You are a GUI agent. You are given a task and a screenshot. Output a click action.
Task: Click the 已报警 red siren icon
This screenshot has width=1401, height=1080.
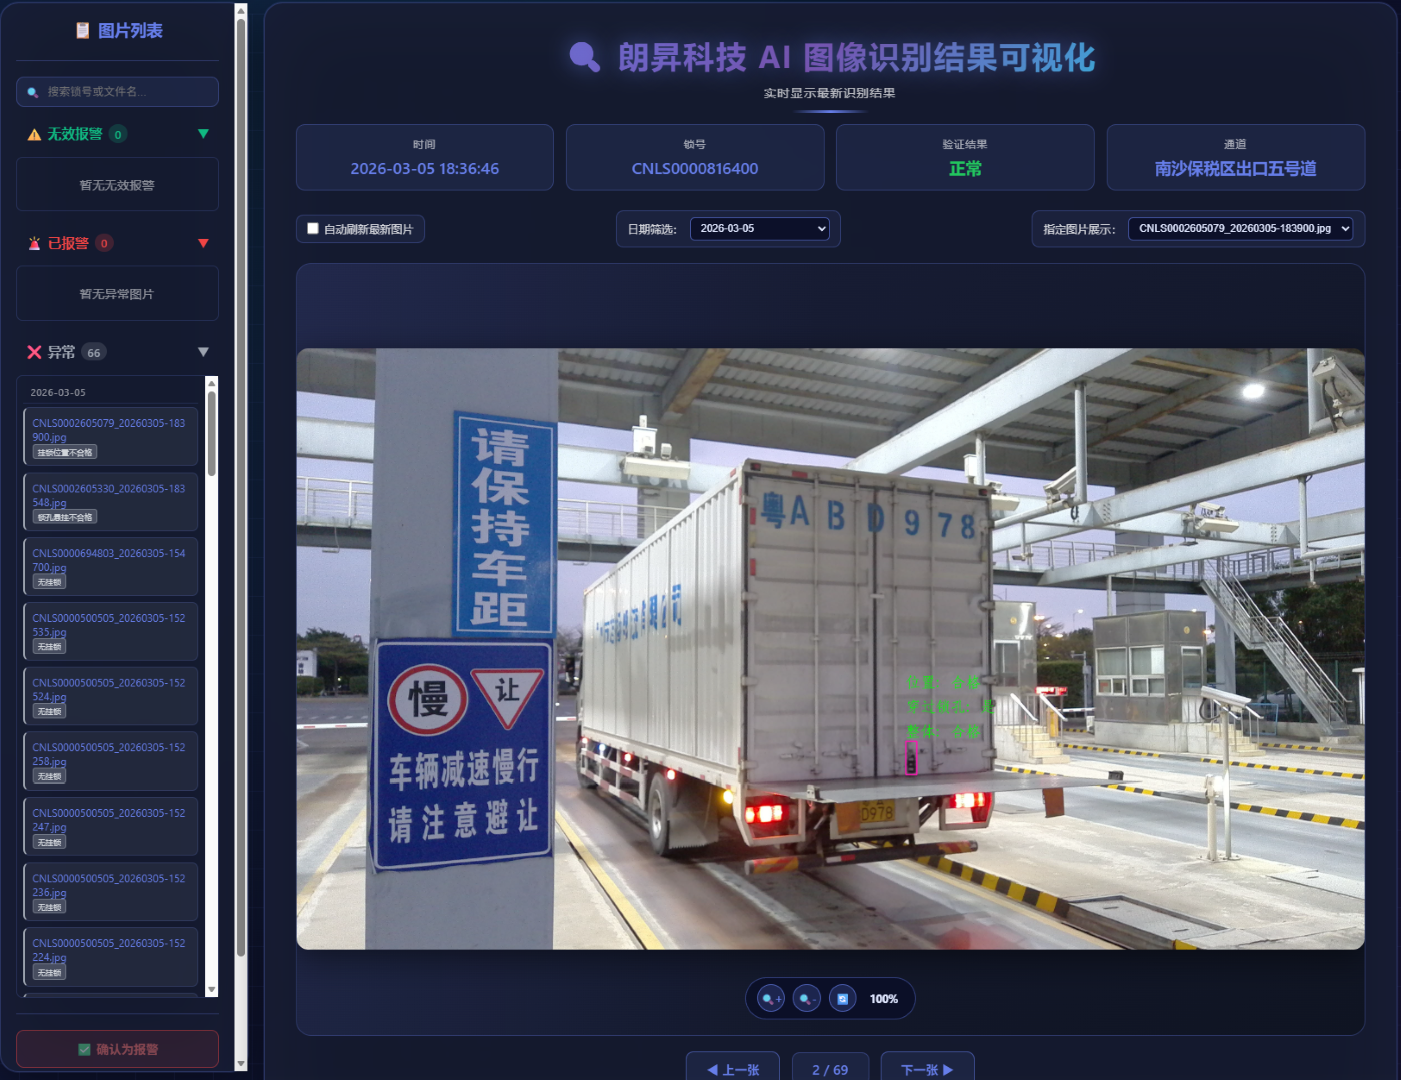point(34,244)
